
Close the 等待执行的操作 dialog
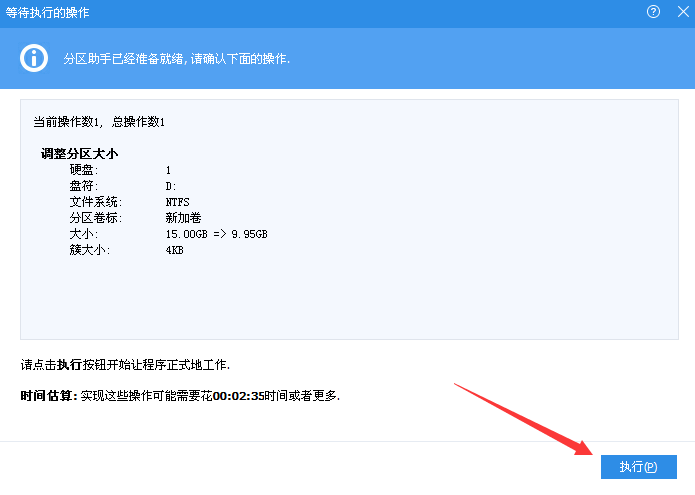683,12
